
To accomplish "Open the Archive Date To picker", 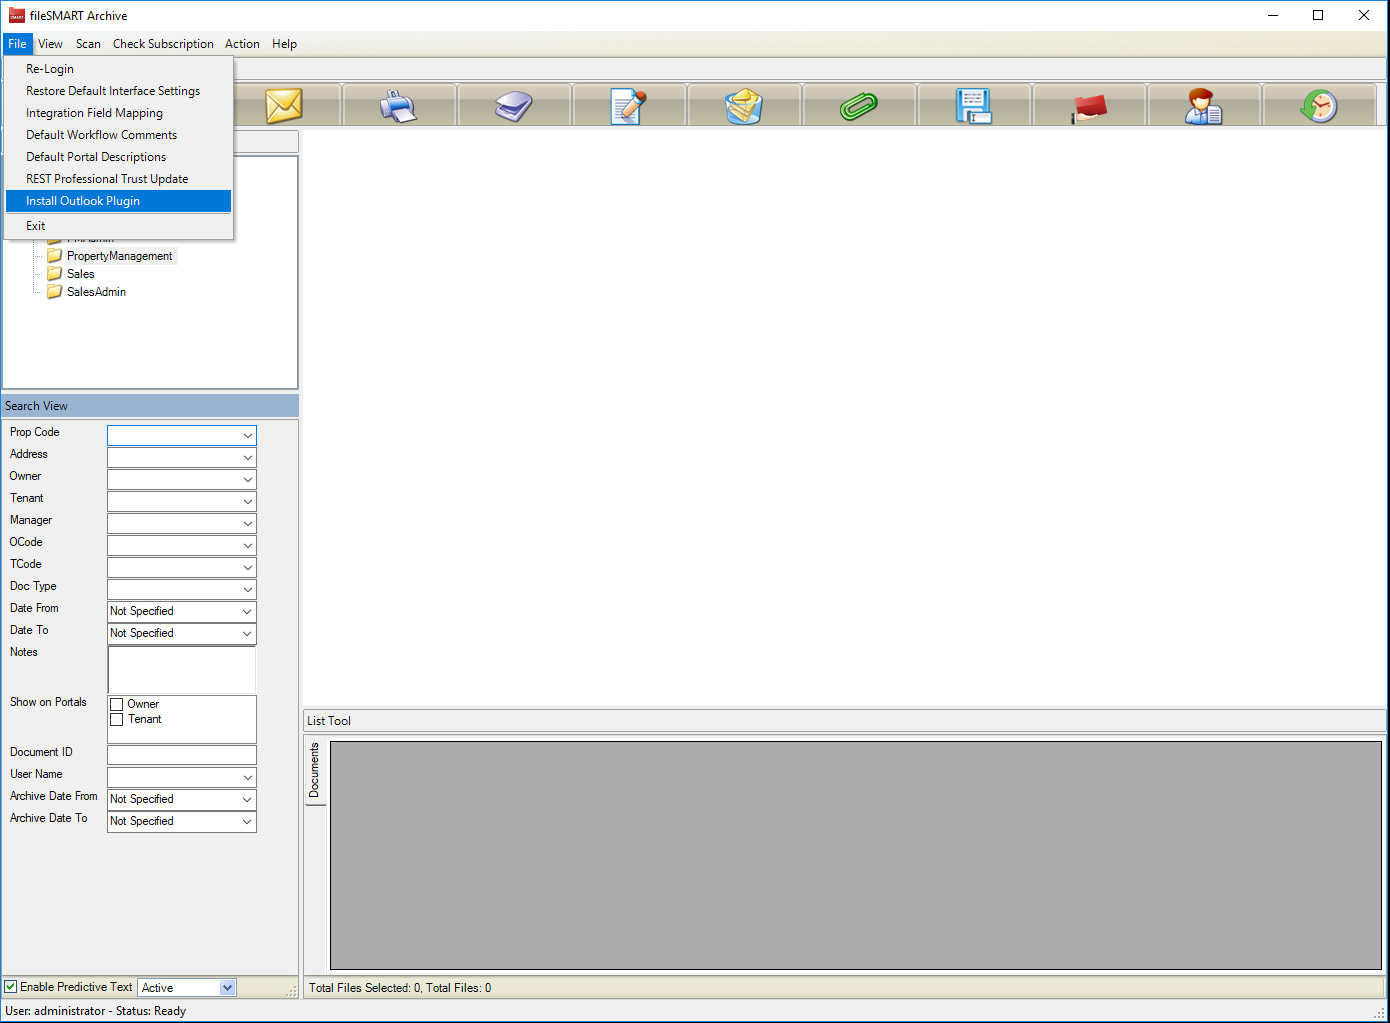I will [x=247, y=821].
